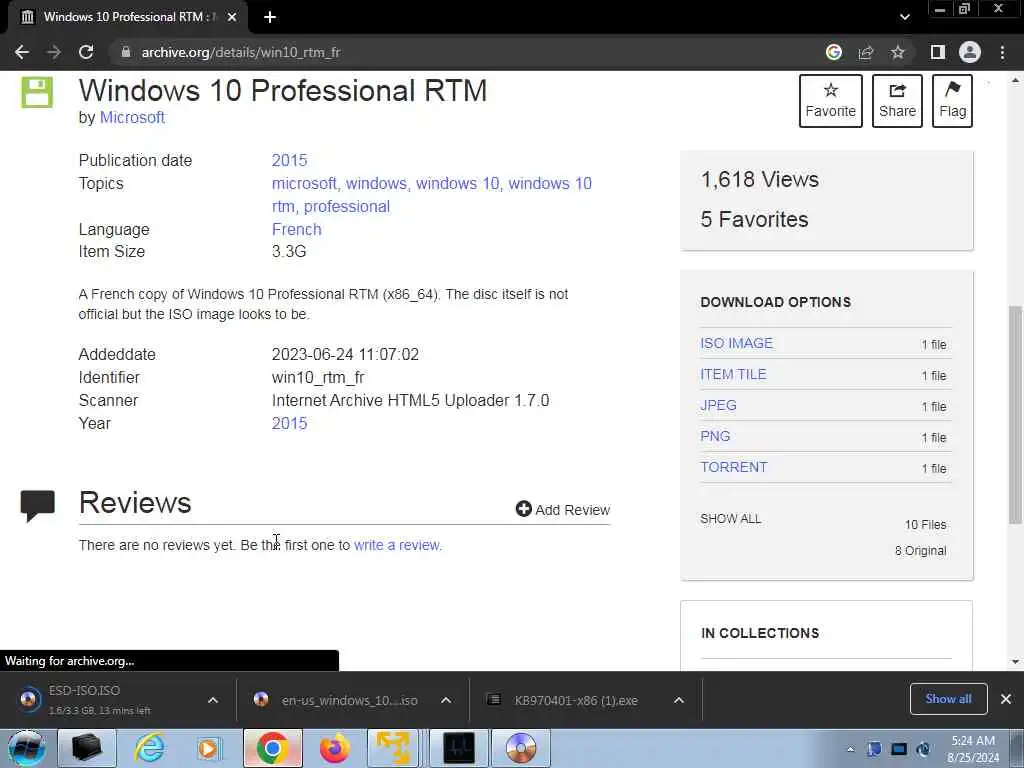This screenshot has width=1024, height=768.
Task: Open the professional topic link
Action: click(347, 206)
